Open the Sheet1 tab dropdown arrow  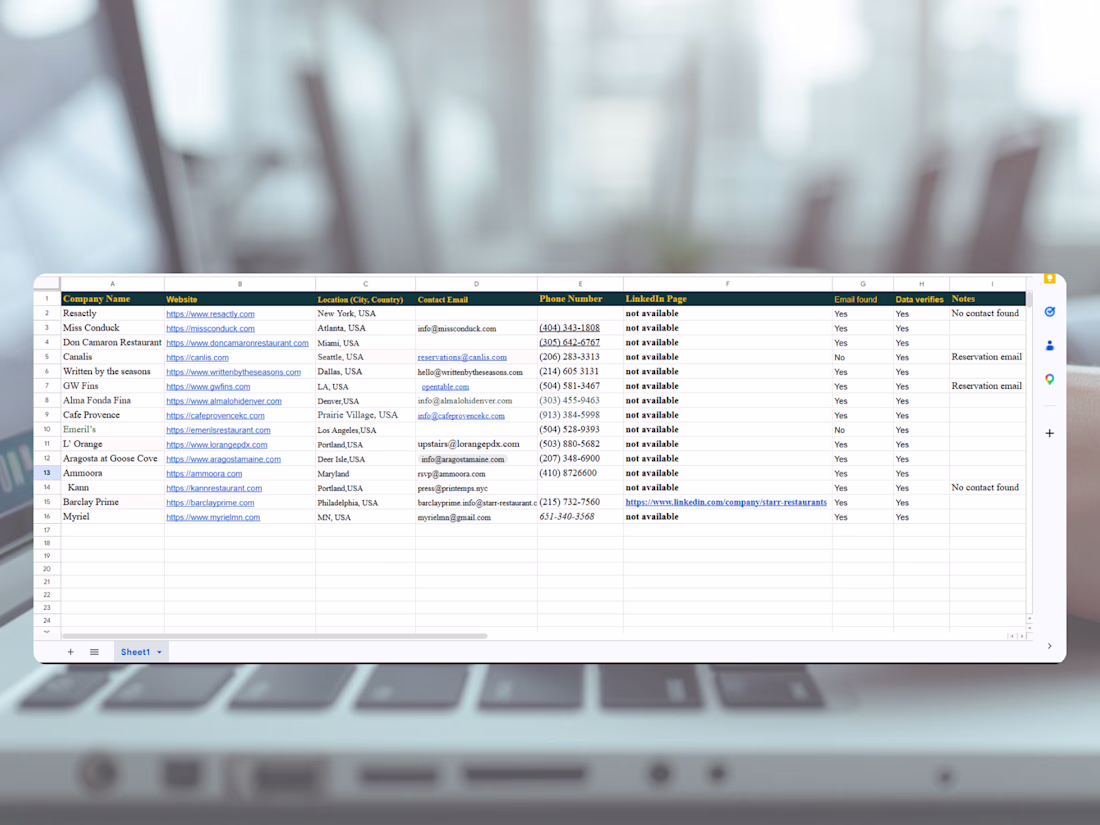pos(159,652)
